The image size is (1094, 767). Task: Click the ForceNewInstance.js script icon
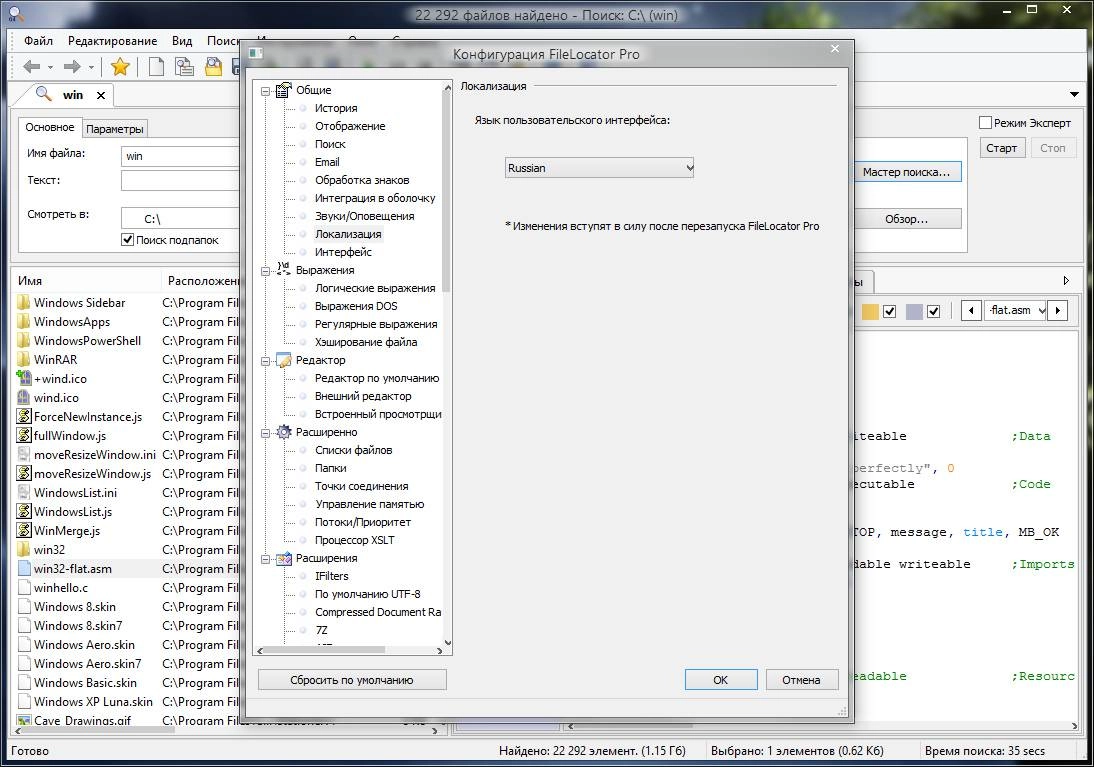pos(24,417)
